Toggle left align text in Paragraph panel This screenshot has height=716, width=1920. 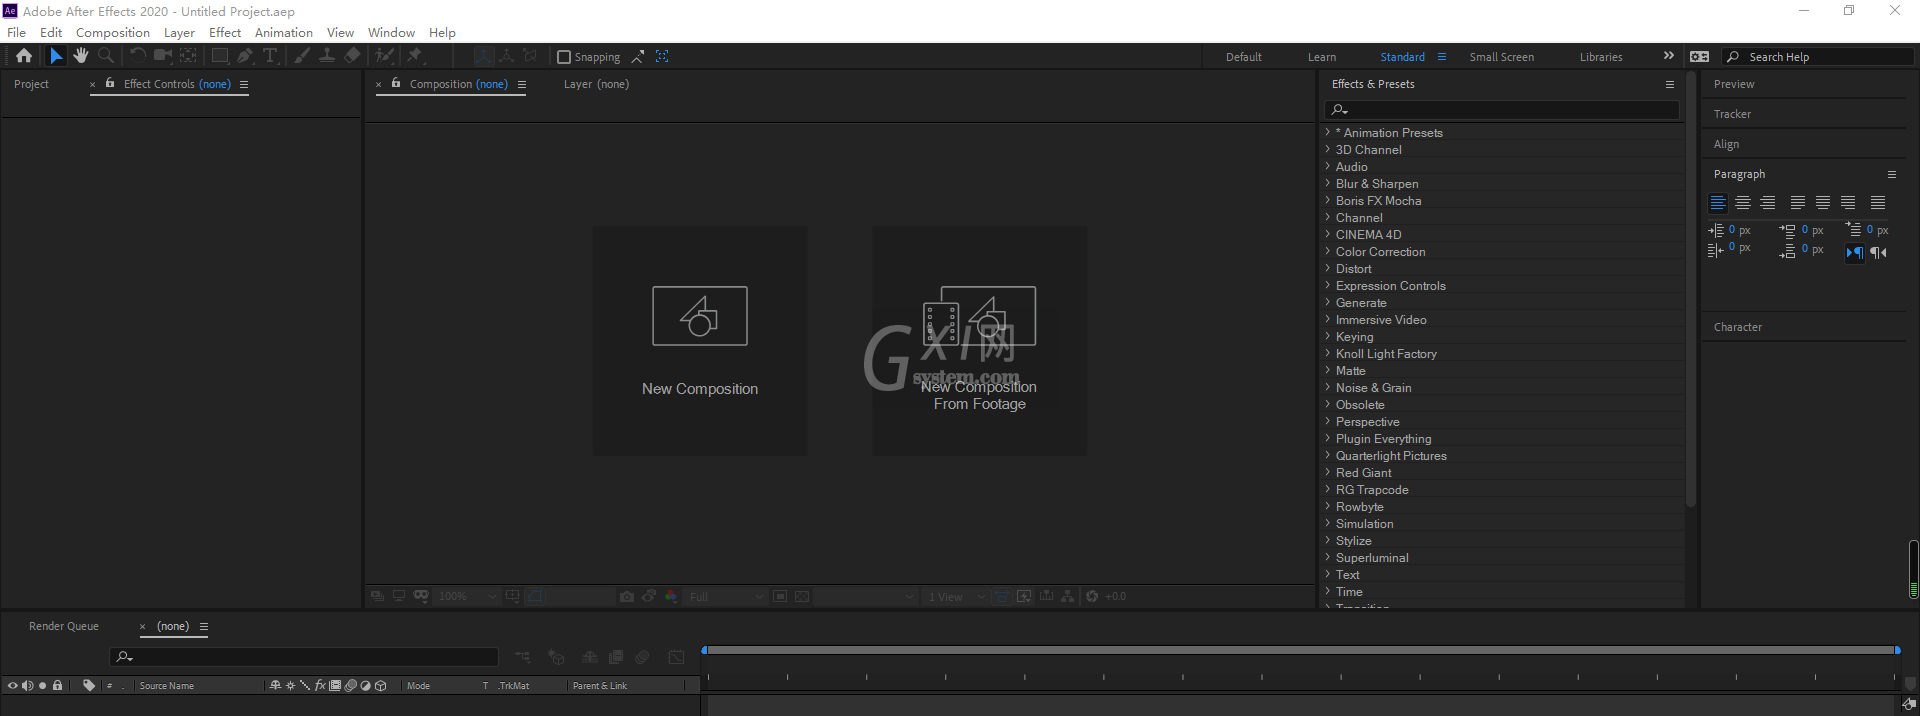(x=1718, y=202)
